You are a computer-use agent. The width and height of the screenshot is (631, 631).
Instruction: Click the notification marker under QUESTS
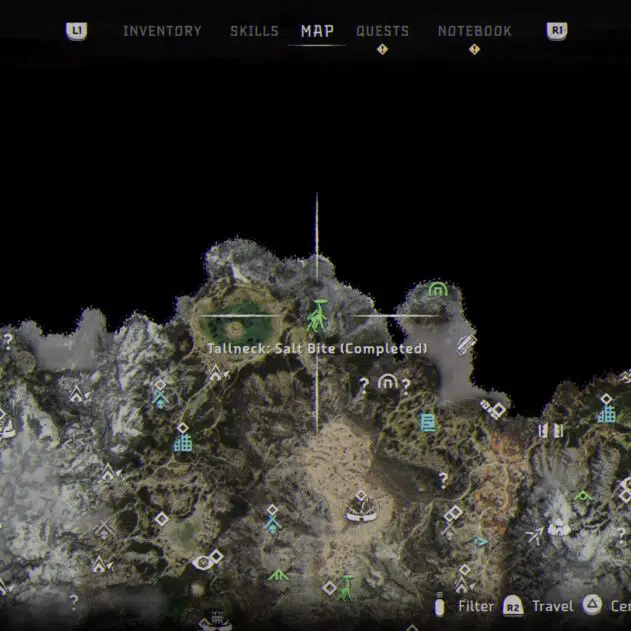pyautogui.click(x=382, y=49)
